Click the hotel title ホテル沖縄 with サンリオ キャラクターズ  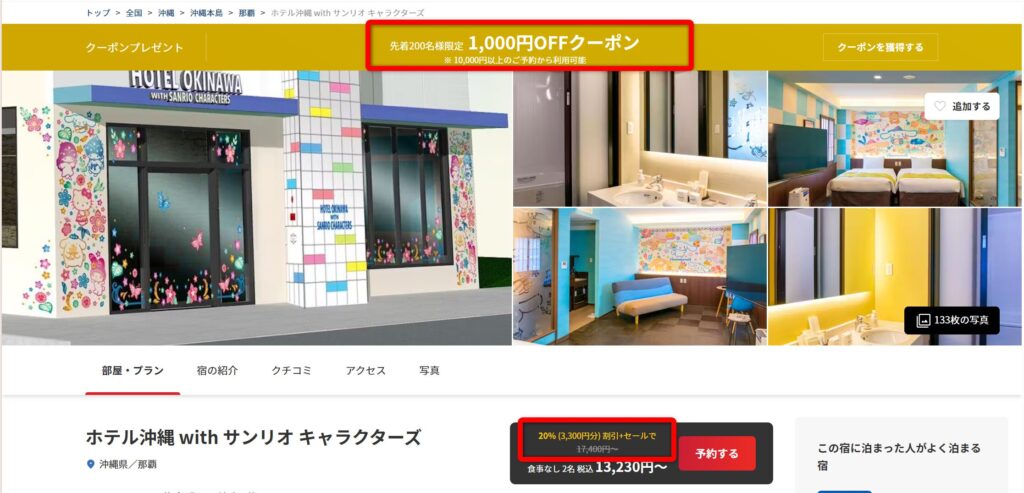[x=253, y=437]
